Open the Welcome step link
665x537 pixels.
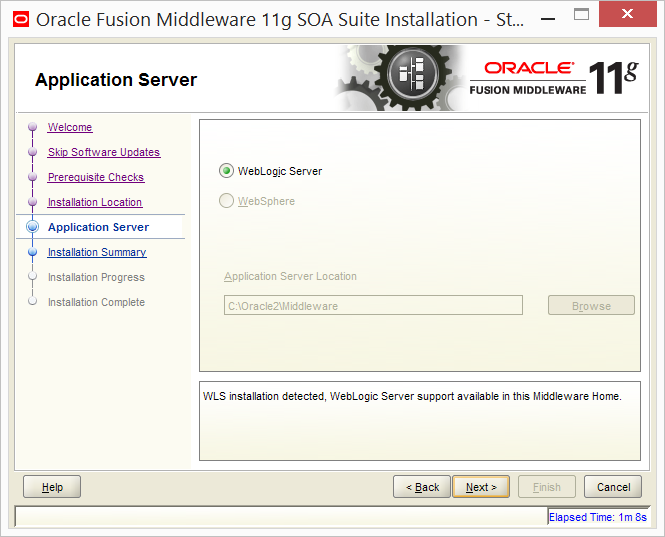tap(70, 127)
